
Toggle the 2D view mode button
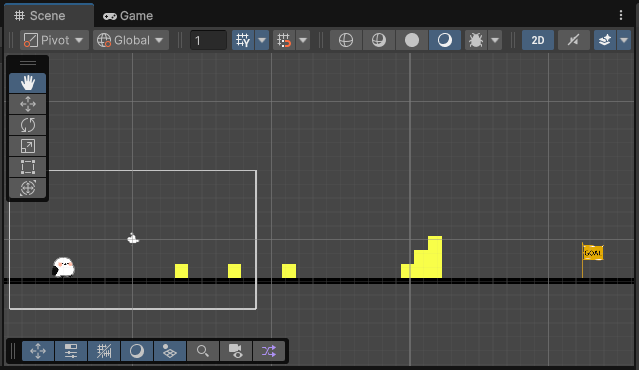point(538,40)
